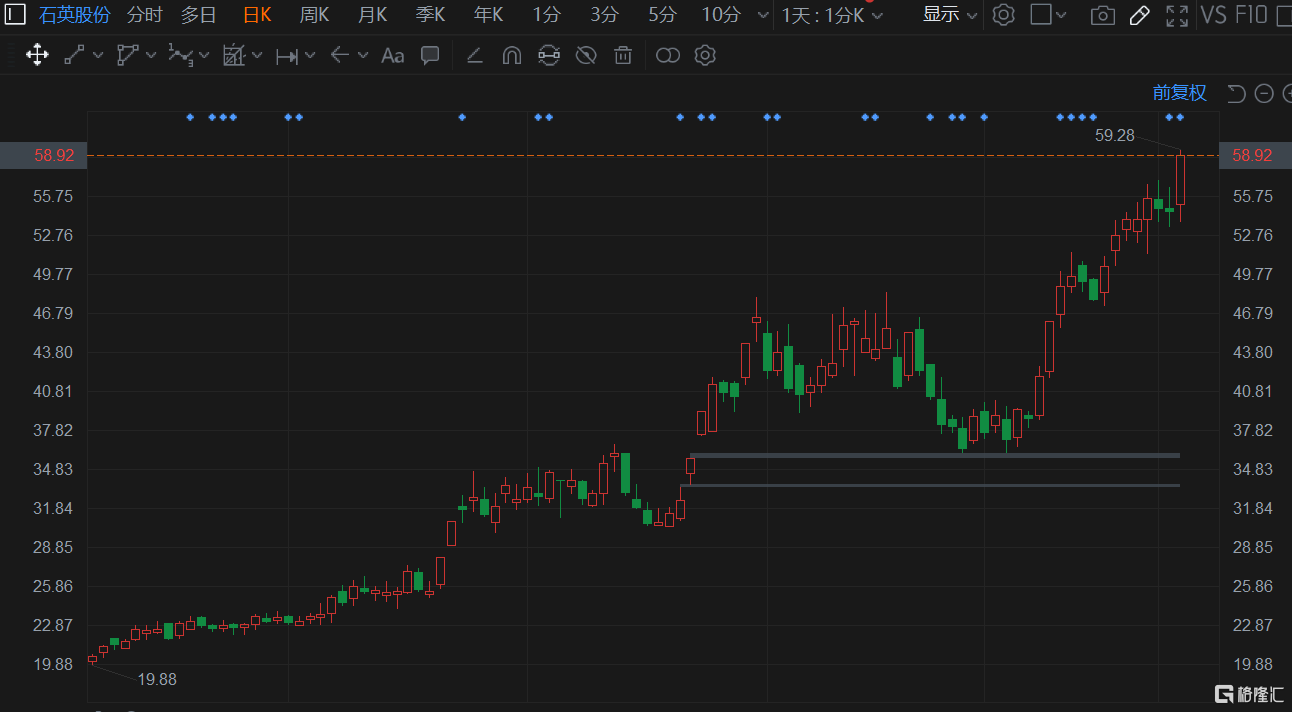The height and width of the screenshot is (712, 1292).
Task: Switch to 季K quarterly tab
Action: [x=430, y=14]
